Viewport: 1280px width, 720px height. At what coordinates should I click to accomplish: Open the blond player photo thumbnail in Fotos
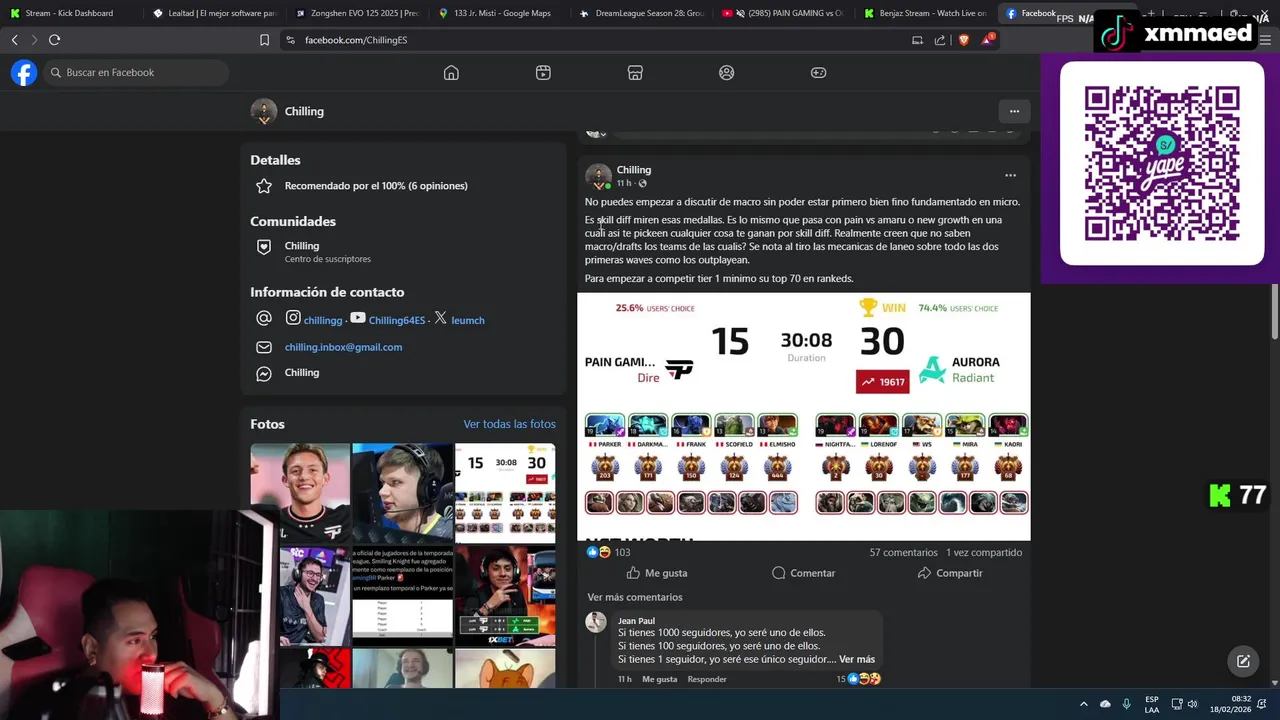(300, 493)
